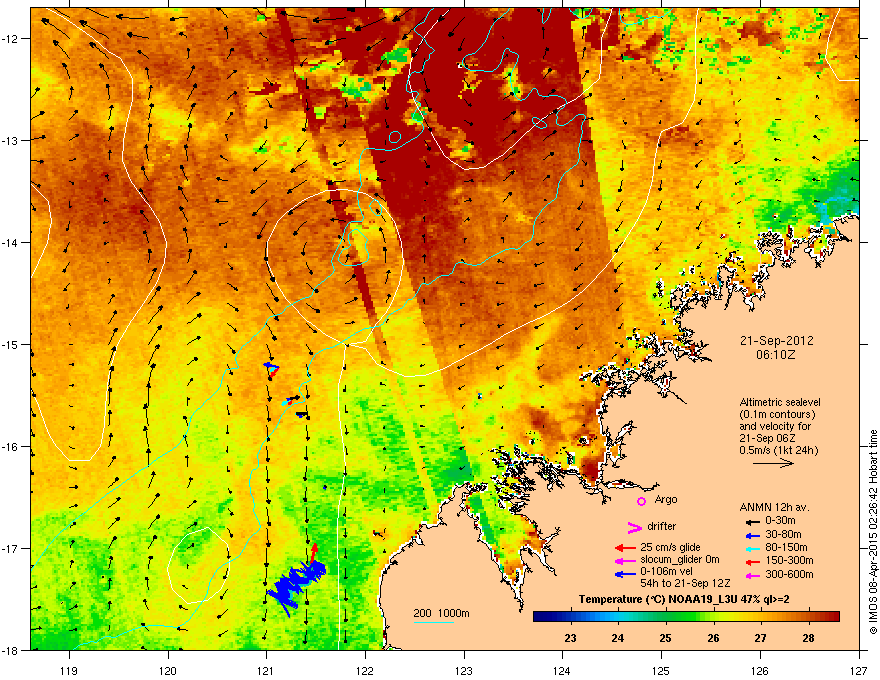
Task: Click the 54h to 21-Sep 12Z text
Action: pos(685,583)
